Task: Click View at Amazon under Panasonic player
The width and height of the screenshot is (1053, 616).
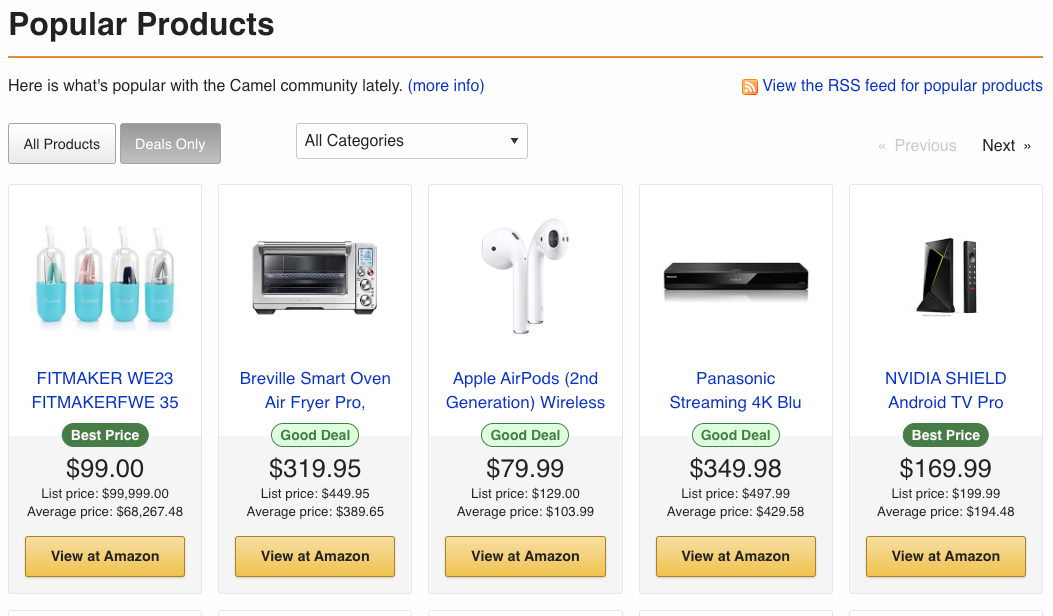Action: point(736,556)
